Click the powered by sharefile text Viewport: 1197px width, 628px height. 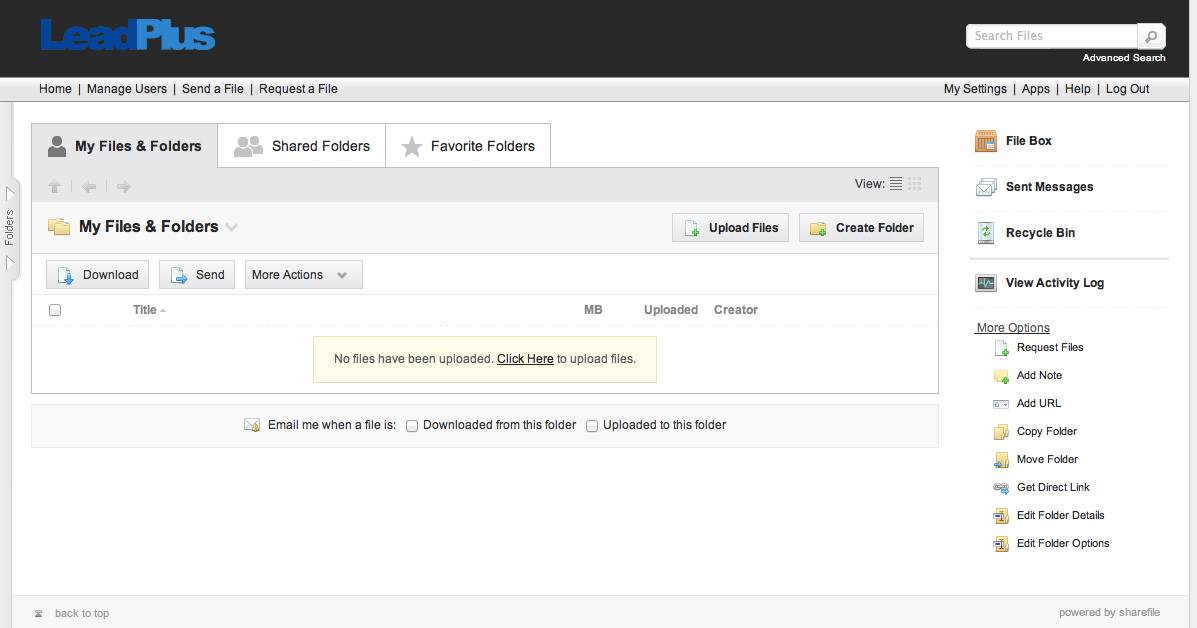pos(1109,613)
